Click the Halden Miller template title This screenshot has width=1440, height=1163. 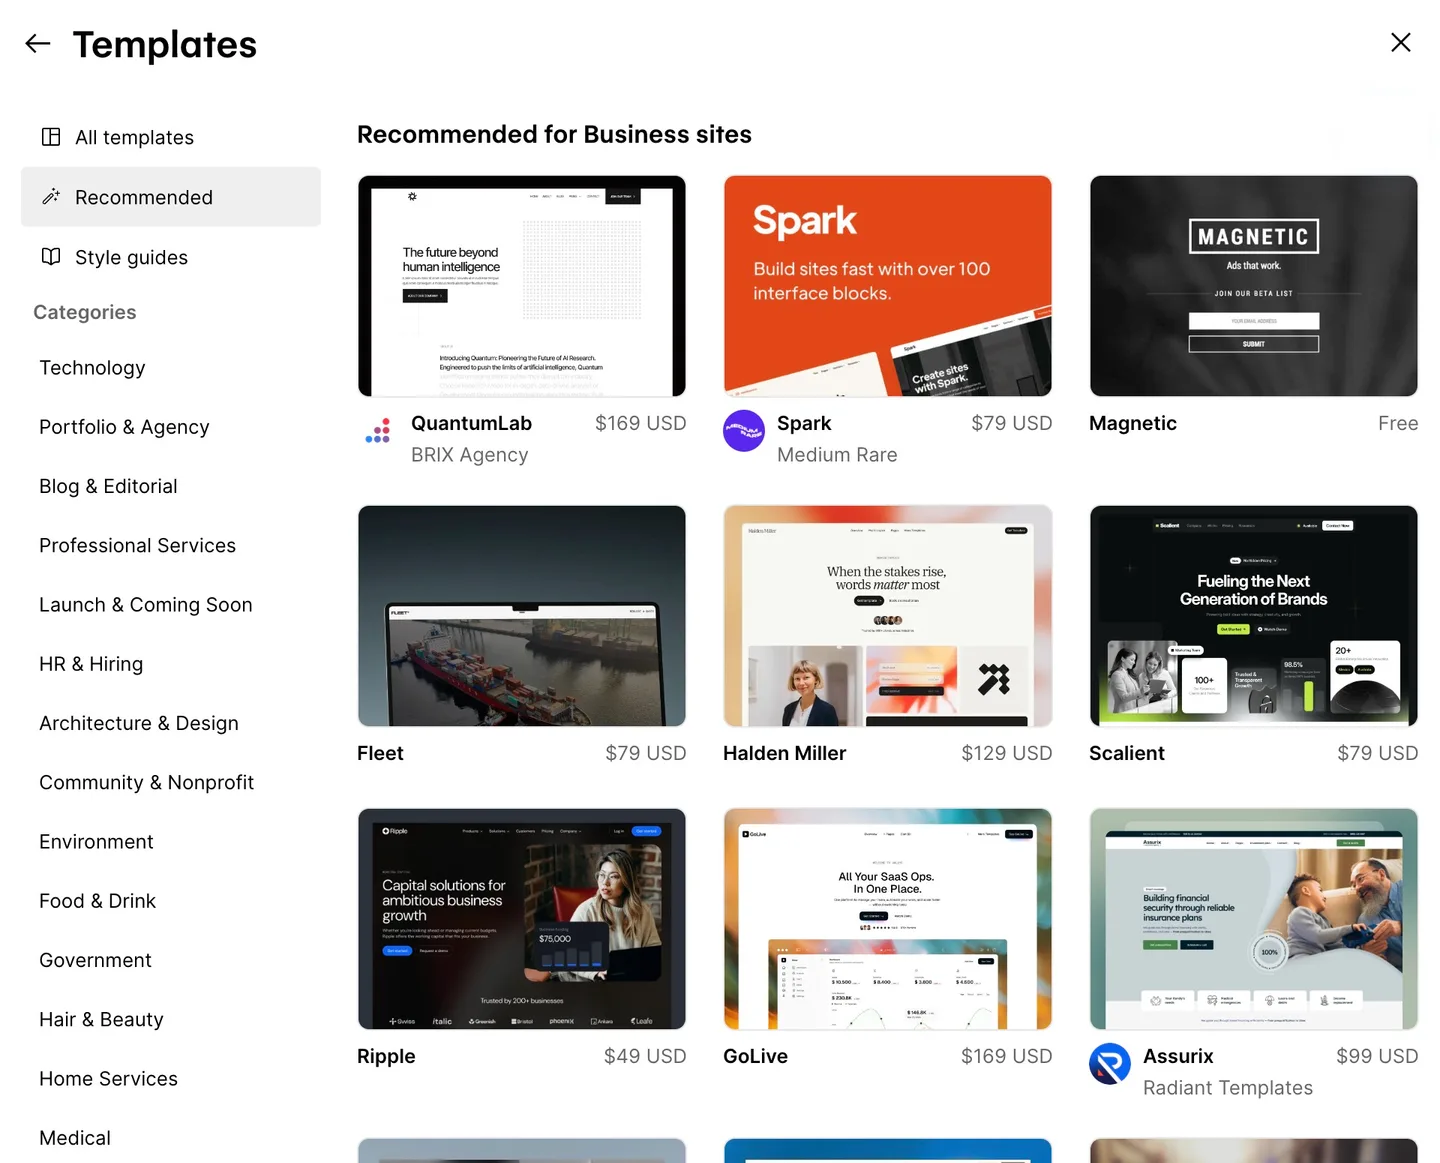click(x=785, y=753)
